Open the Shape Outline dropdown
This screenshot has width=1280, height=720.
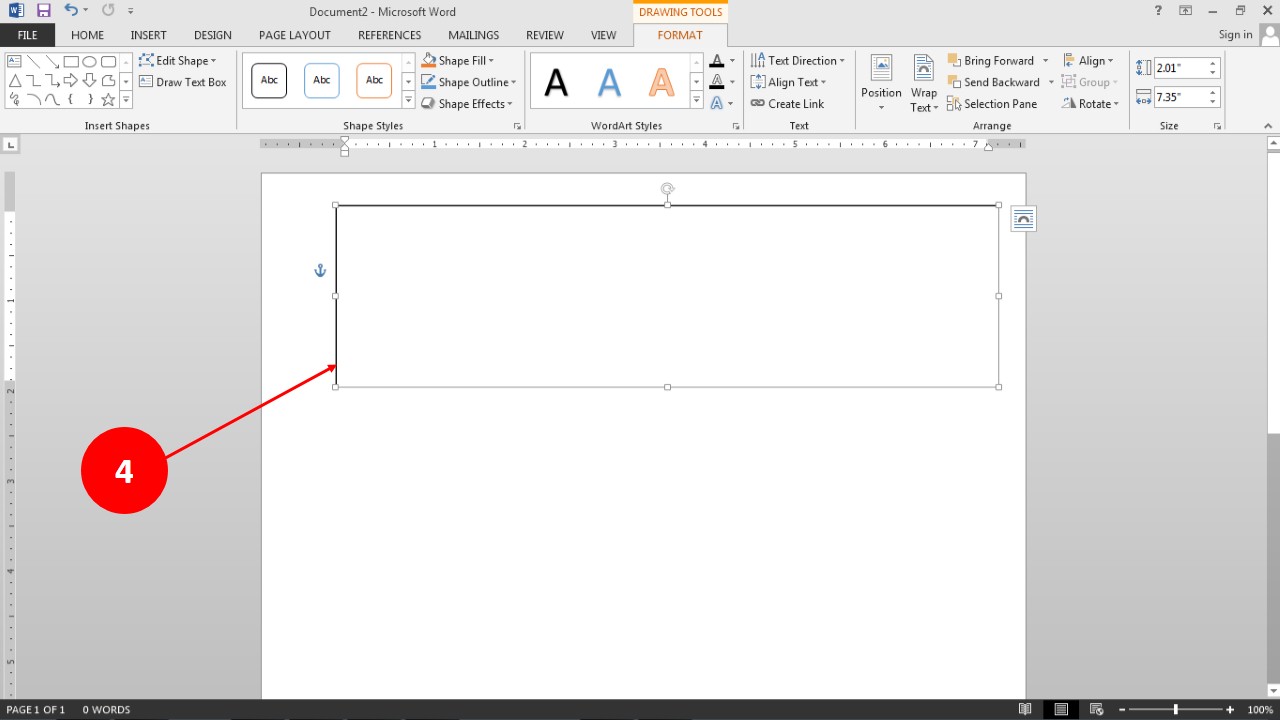[469, 82]
